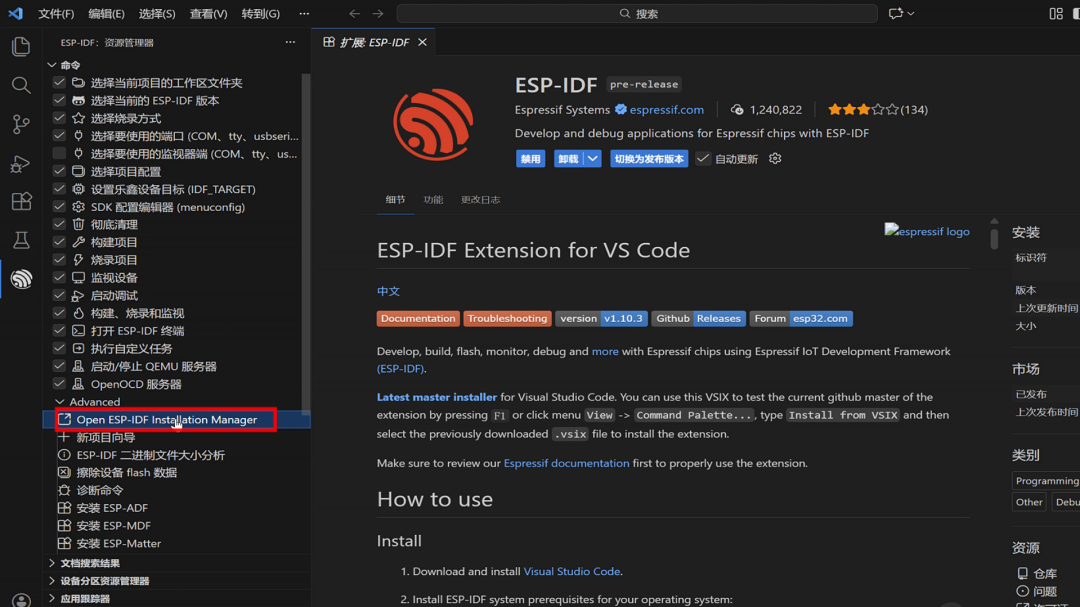Screen dimensions: 1080x607
Task: Toggle checkbox for 构建项目
Action: (x=59, y=243)
